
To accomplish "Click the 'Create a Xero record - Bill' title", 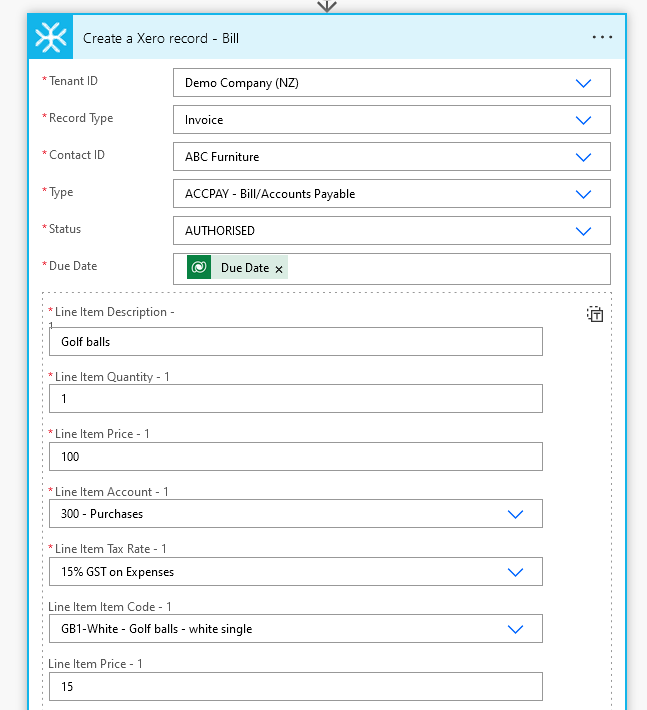I will pyautogui.click(x=161, y=38).
